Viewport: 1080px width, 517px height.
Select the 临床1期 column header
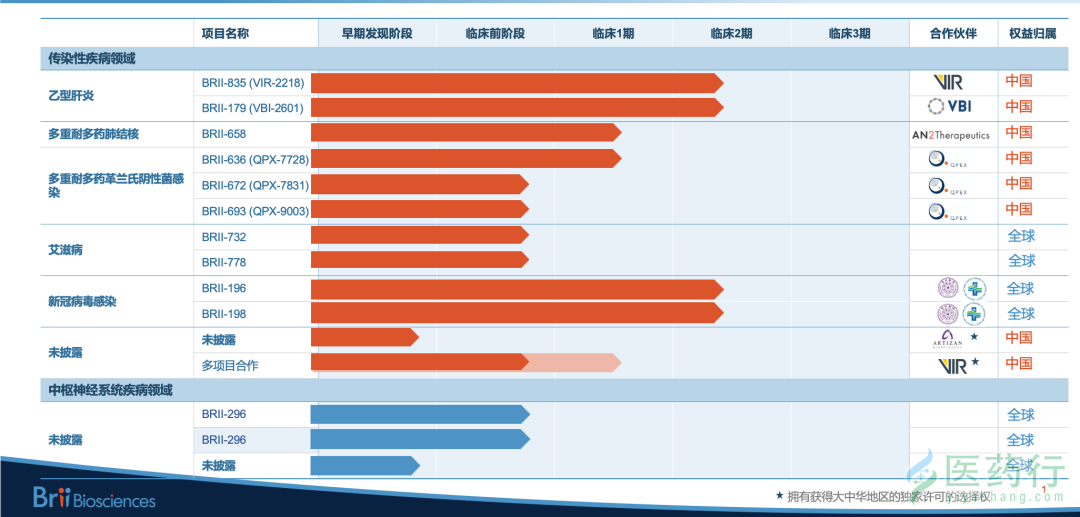click(x=613, y=33)
